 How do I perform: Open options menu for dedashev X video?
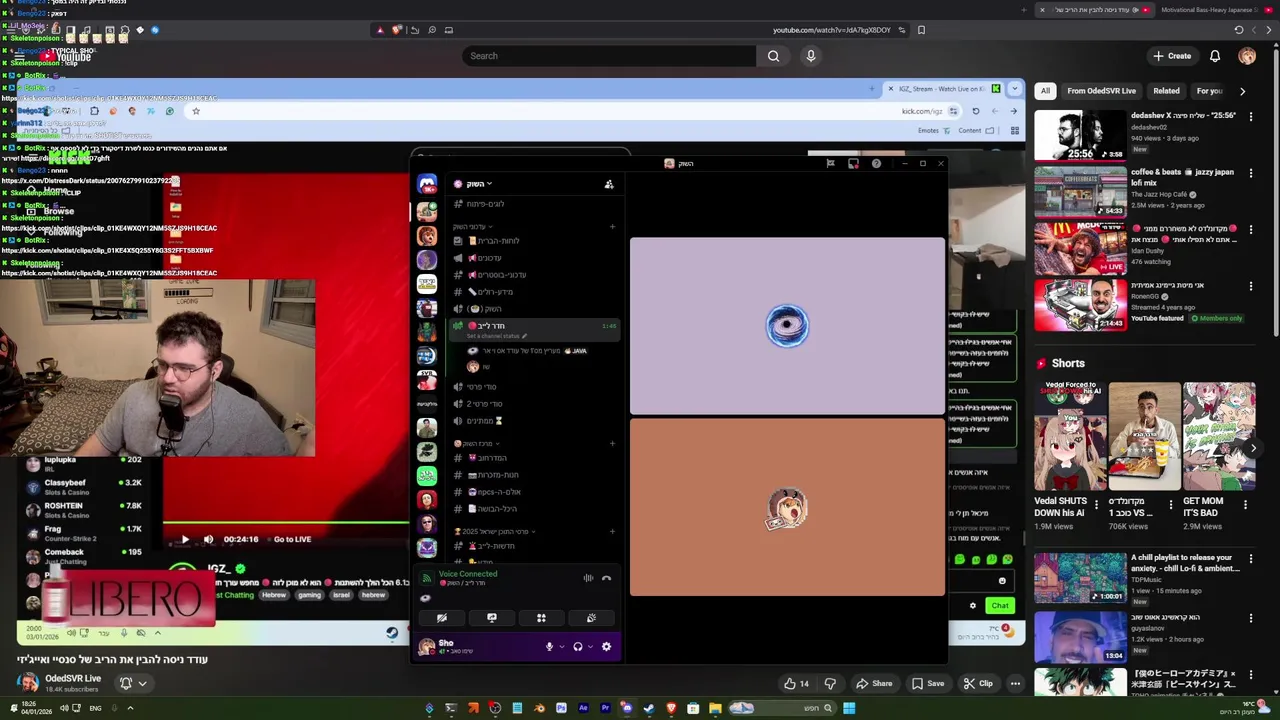(x=1250, y=116)
